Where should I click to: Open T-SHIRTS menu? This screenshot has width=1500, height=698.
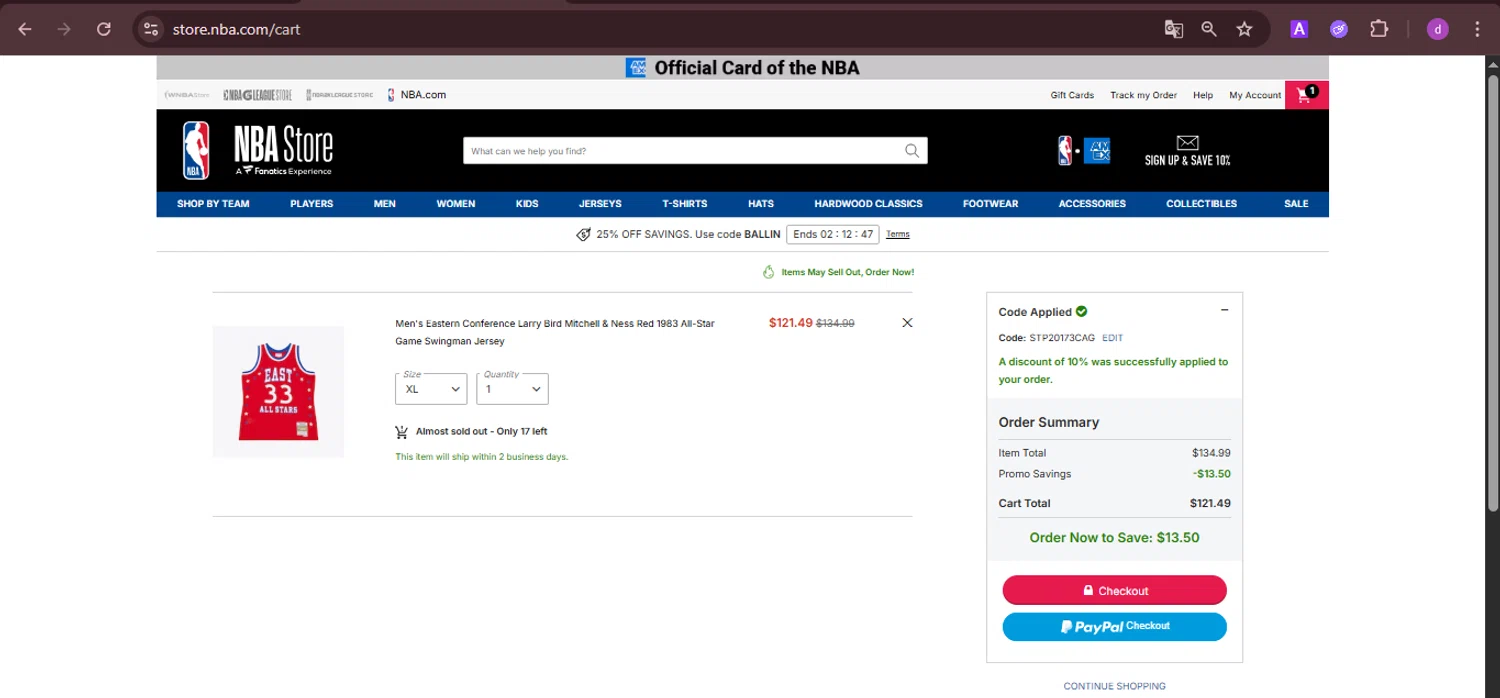(685, 204)
